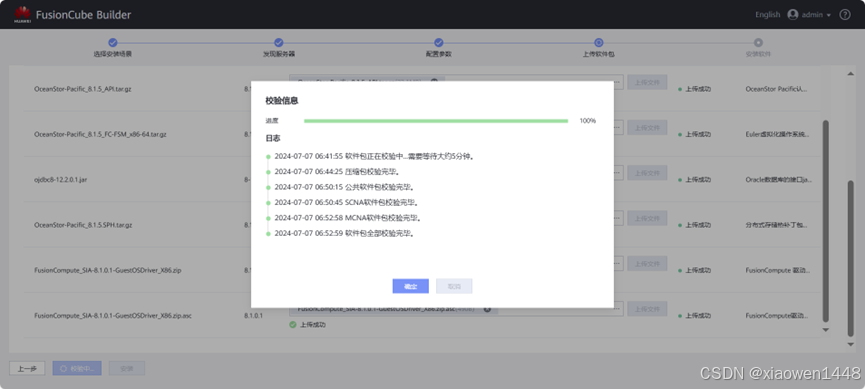Screen dimensions: 865x389
Task: Select file name OceanStor-Pacific_8.1.5_API.tar.gz
Action: (83, 89)
